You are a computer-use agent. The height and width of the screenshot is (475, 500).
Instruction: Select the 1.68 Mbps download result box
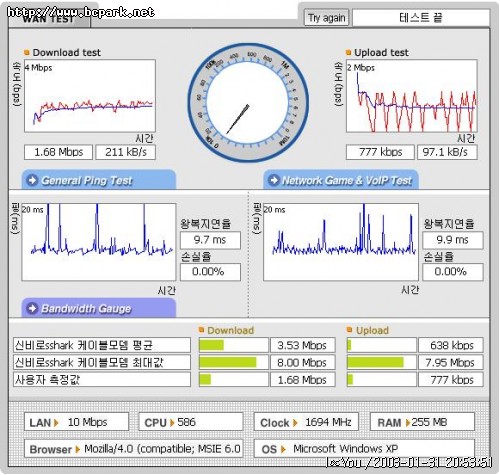pos(58,152)
